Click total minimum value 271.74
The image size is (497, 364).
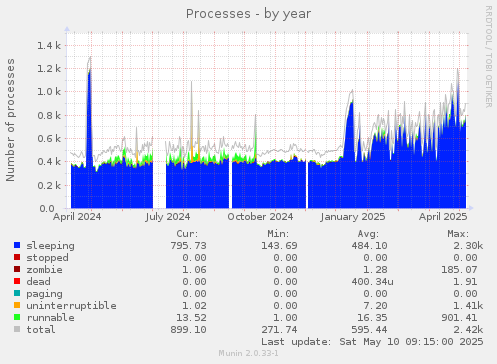[279, 330]
